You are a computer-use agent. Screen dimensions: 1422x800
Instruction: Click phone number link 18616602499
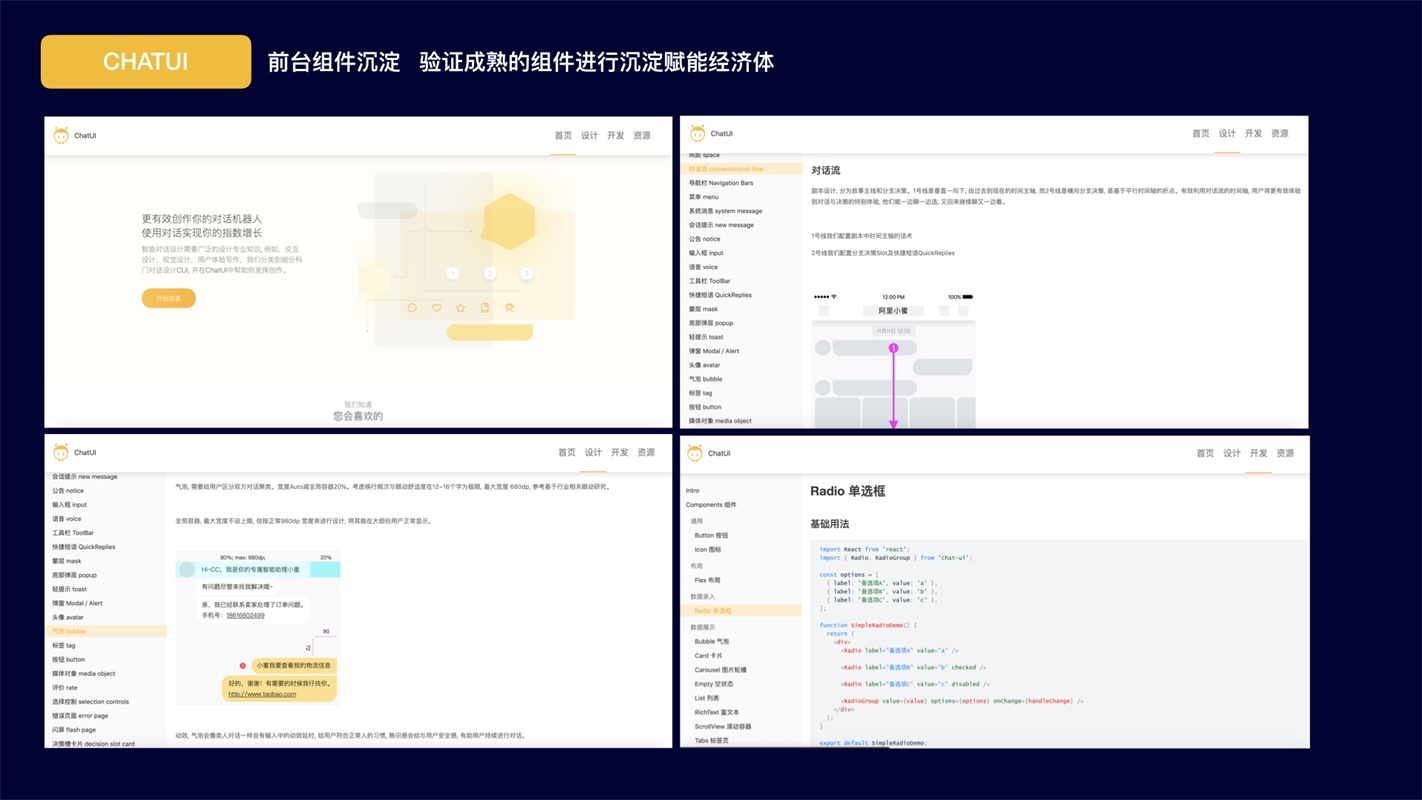tap(245, 615)
